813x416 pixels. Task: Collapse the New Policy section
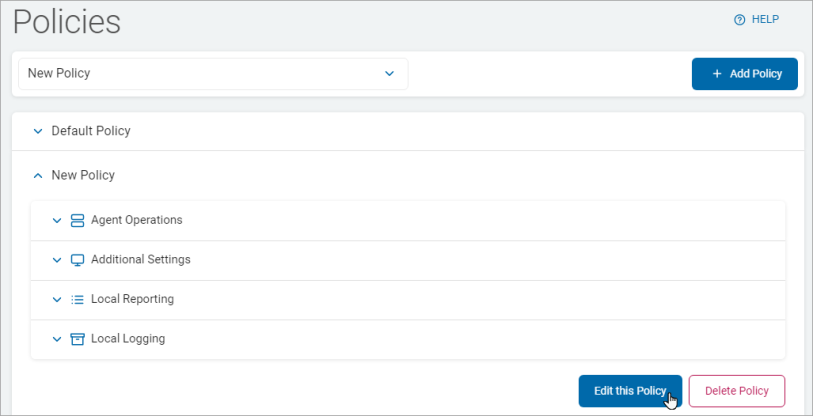pyautogui.click(x=38, y=176)
